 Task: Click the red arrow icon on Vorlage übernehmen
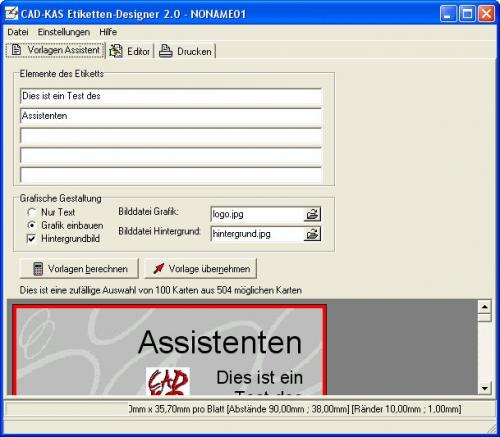[x=159, y=268]
